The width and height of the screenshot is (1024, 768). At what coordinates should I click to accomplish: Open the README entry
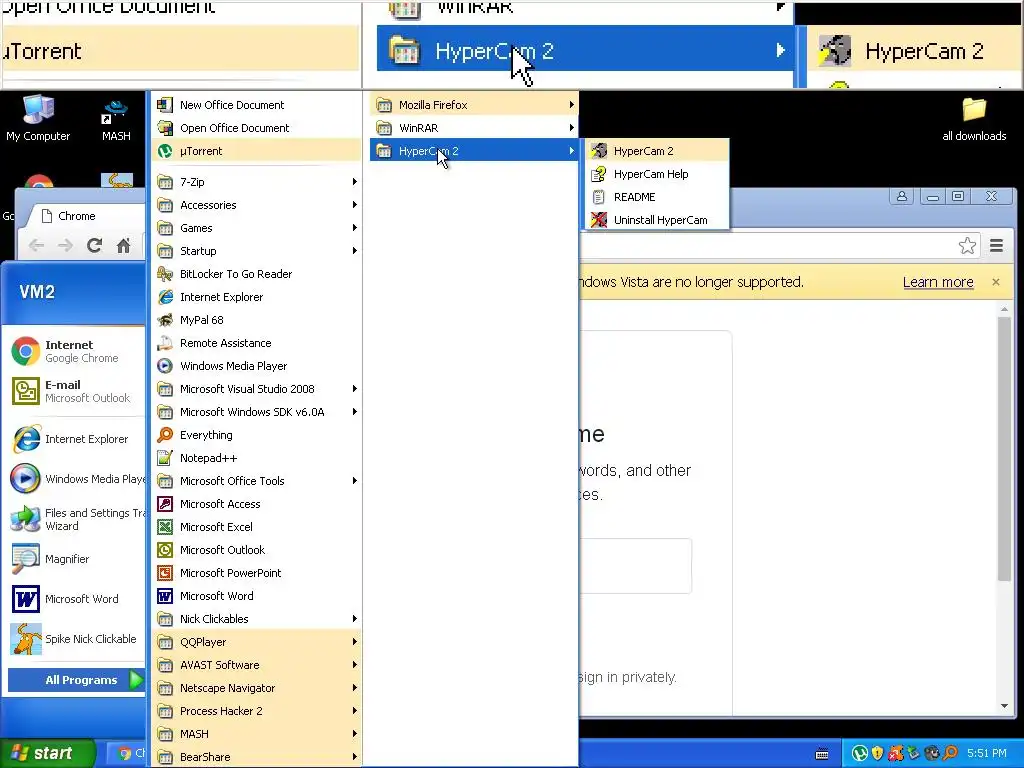pyautogui.click(x=656, y=197)
